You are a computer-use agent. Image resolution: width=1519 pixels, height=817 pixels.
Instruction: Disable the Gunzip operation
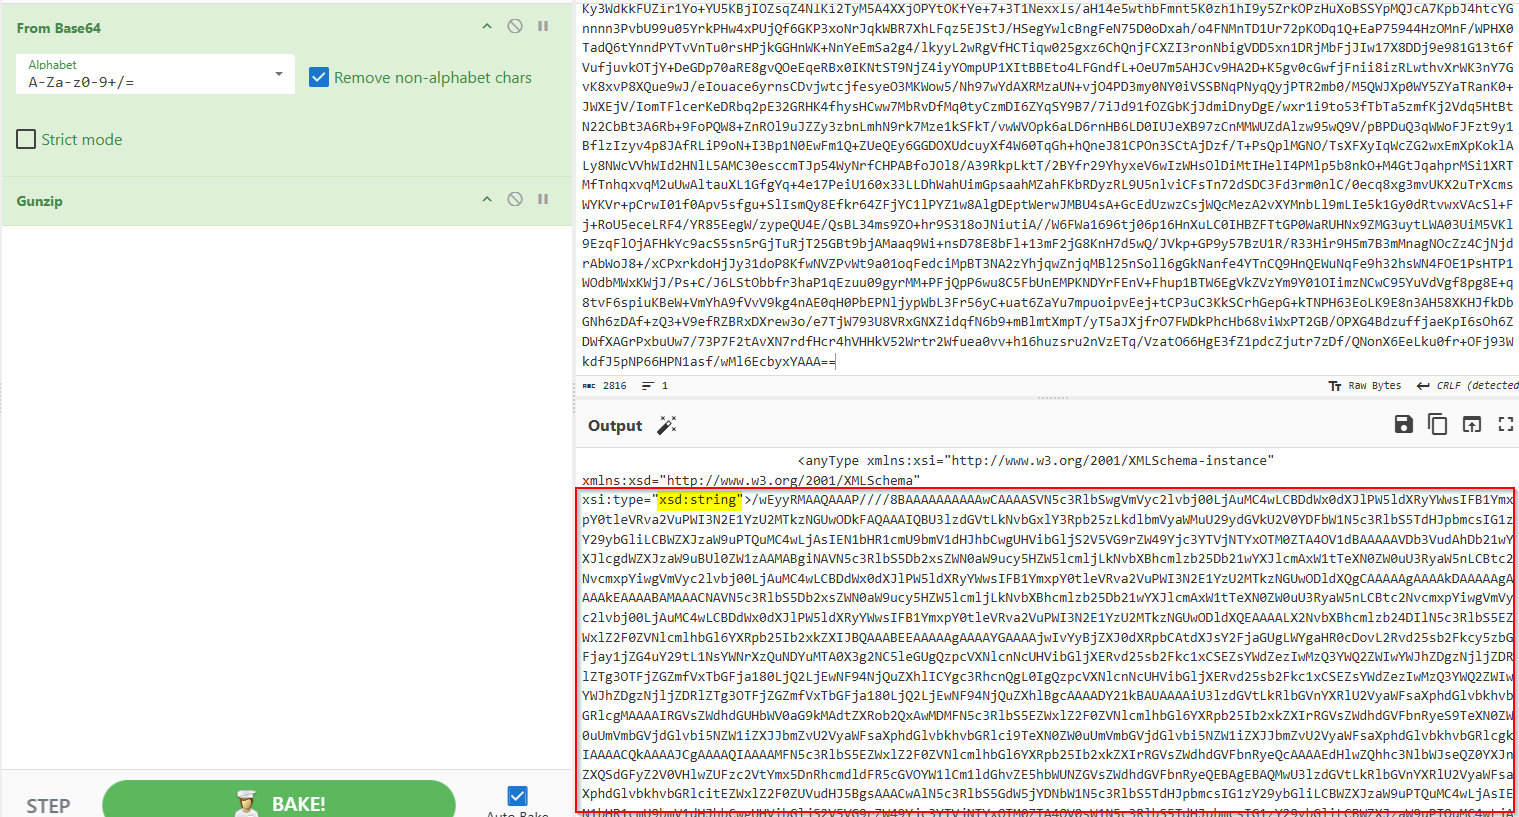pyautogui.click(x=515, y=200)
